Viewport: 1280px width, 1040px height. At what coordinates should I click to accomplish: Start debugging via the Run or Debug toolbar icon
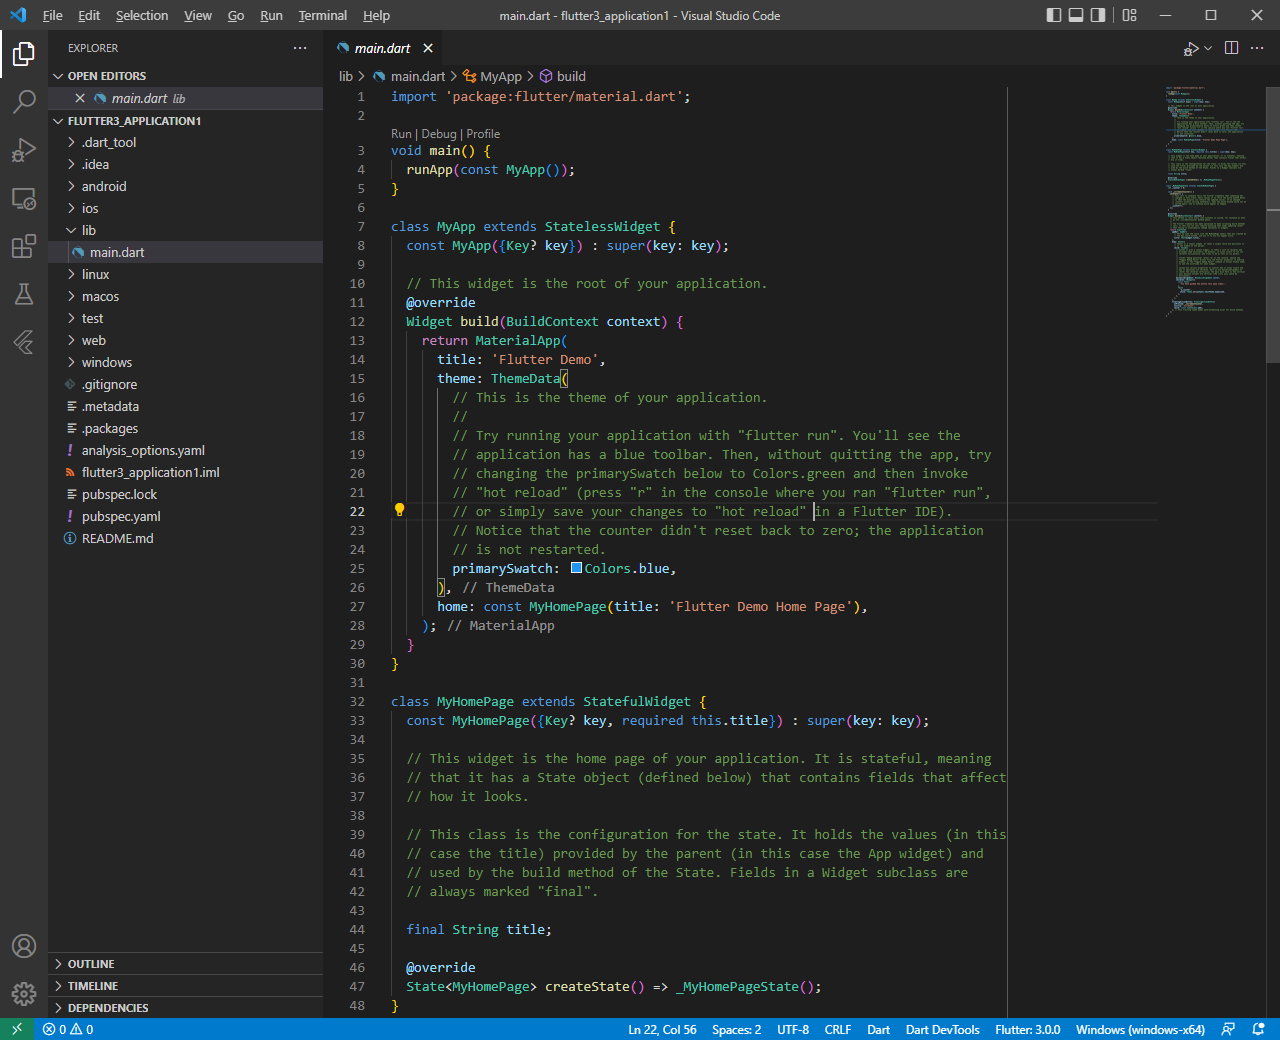pos(1192,48)
